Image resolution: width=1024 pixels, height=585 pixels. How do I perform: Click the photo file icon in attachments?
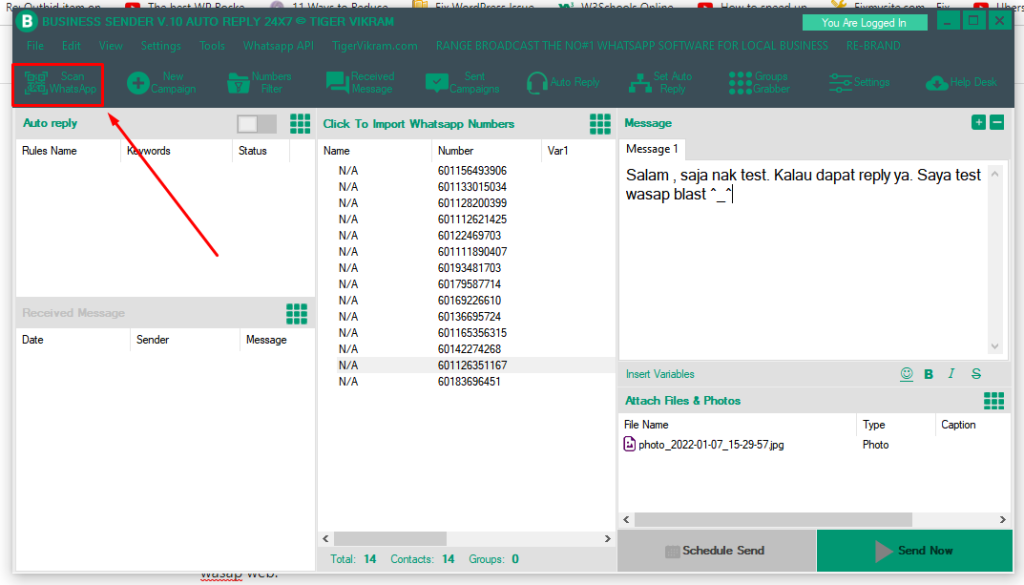pos(629,445)
